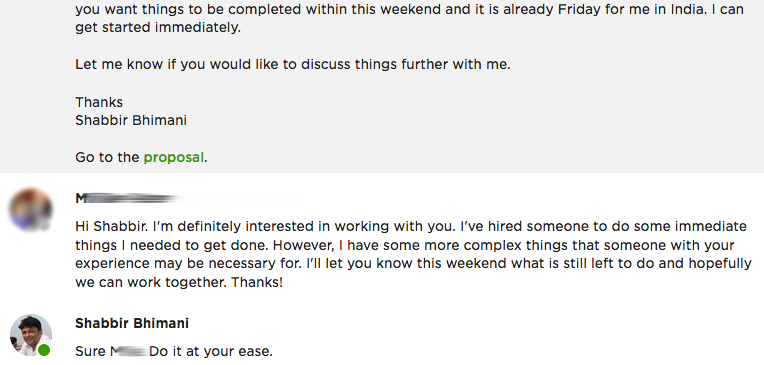Select the bold Shabbir Bhimani sender name
The height and width of the screenshot is (365, 764).
click(x=132, y=324)
